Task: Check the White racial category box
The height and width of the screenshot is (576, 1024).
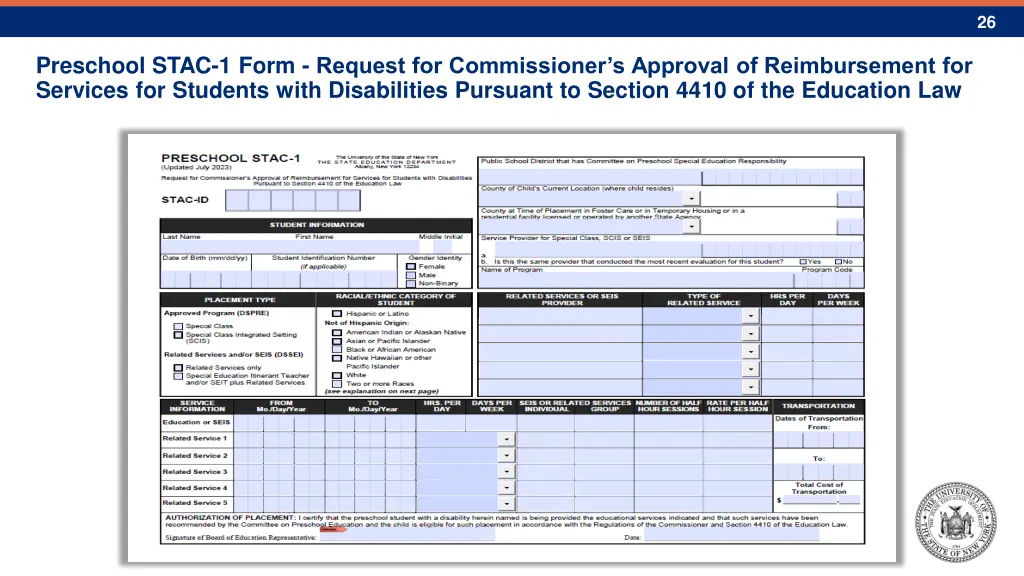Action: click(337, 376)
